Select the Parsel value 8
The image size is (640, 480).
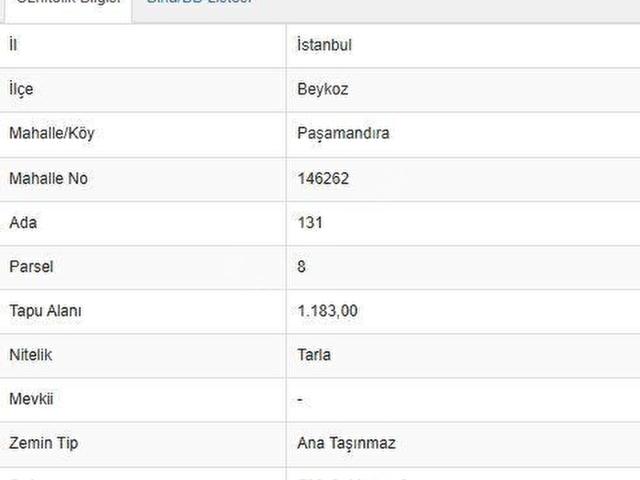302,266
